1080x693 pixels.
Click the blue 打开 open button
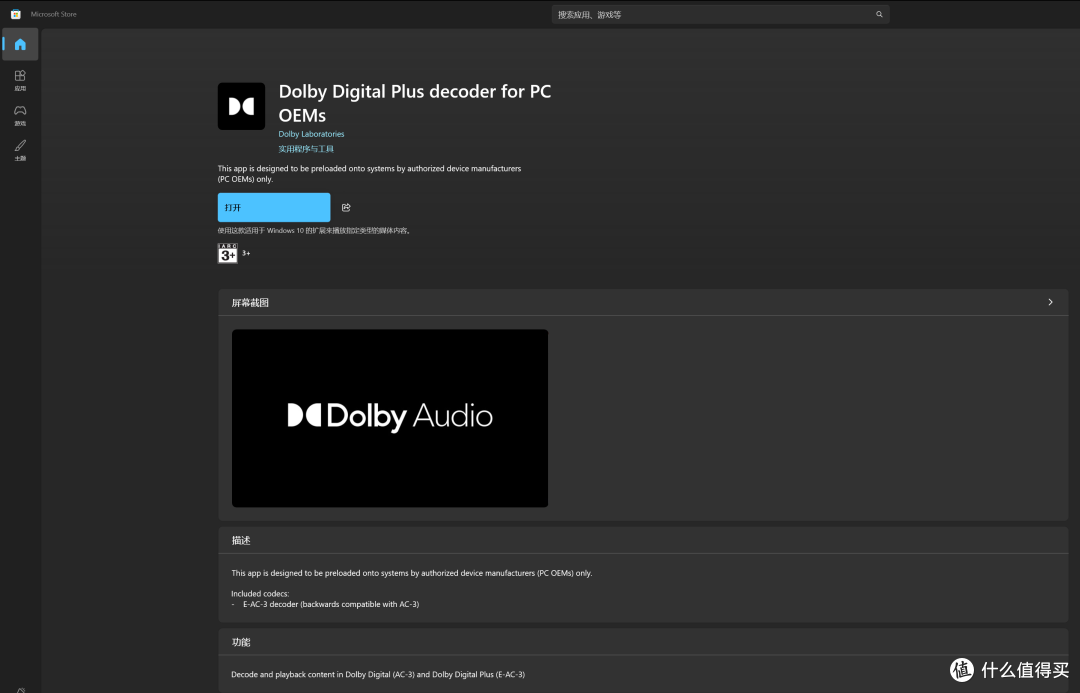pos(274,207)
